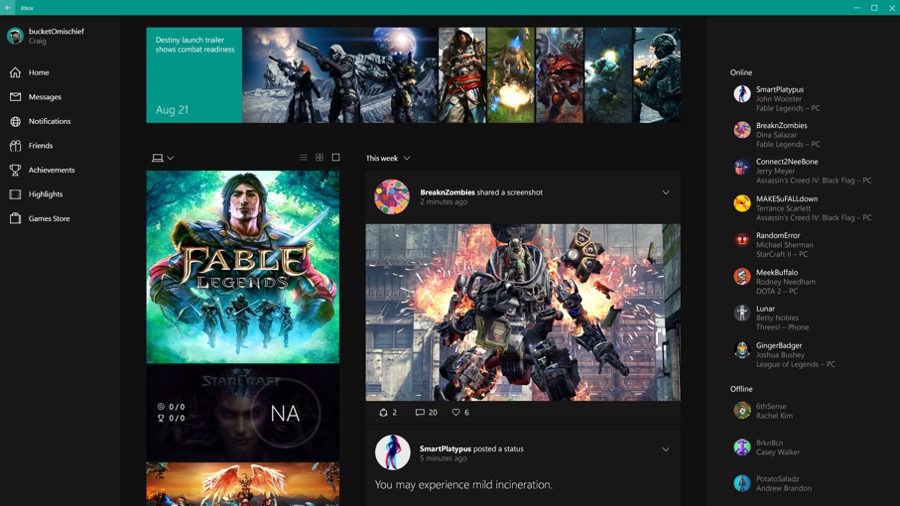Open Assassin's Creed featured thumbnail
Screen dimensions: 900x506
click(x=462, y=75)
